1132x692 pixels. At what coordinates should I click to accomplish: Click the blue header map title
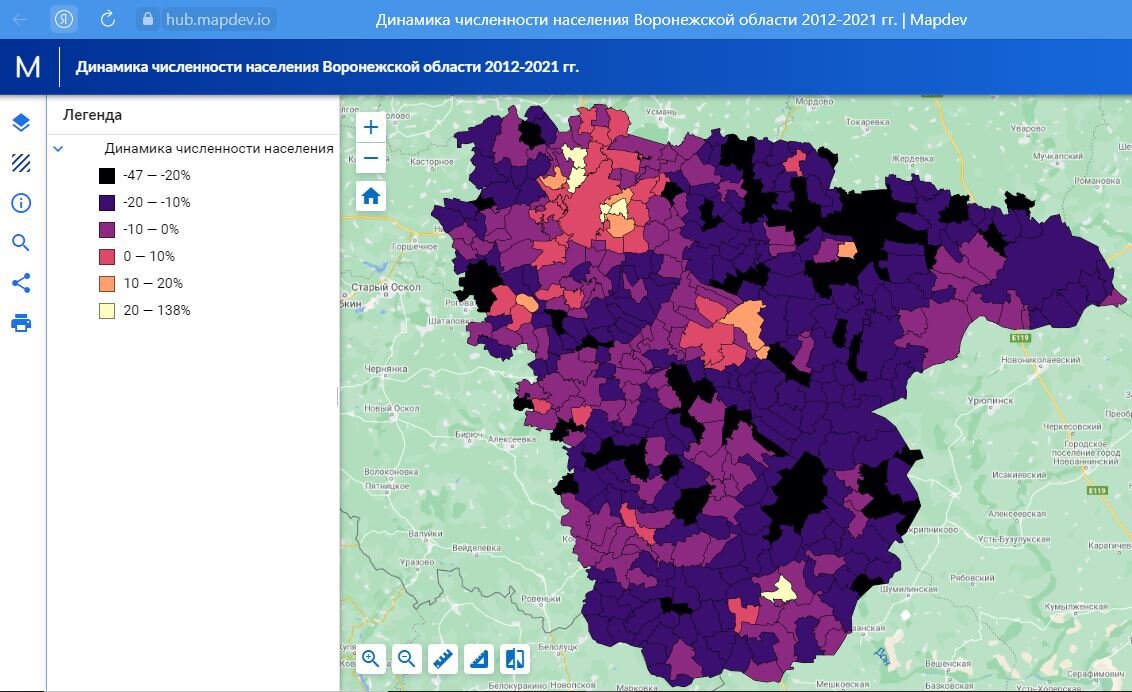pos(327,67)
